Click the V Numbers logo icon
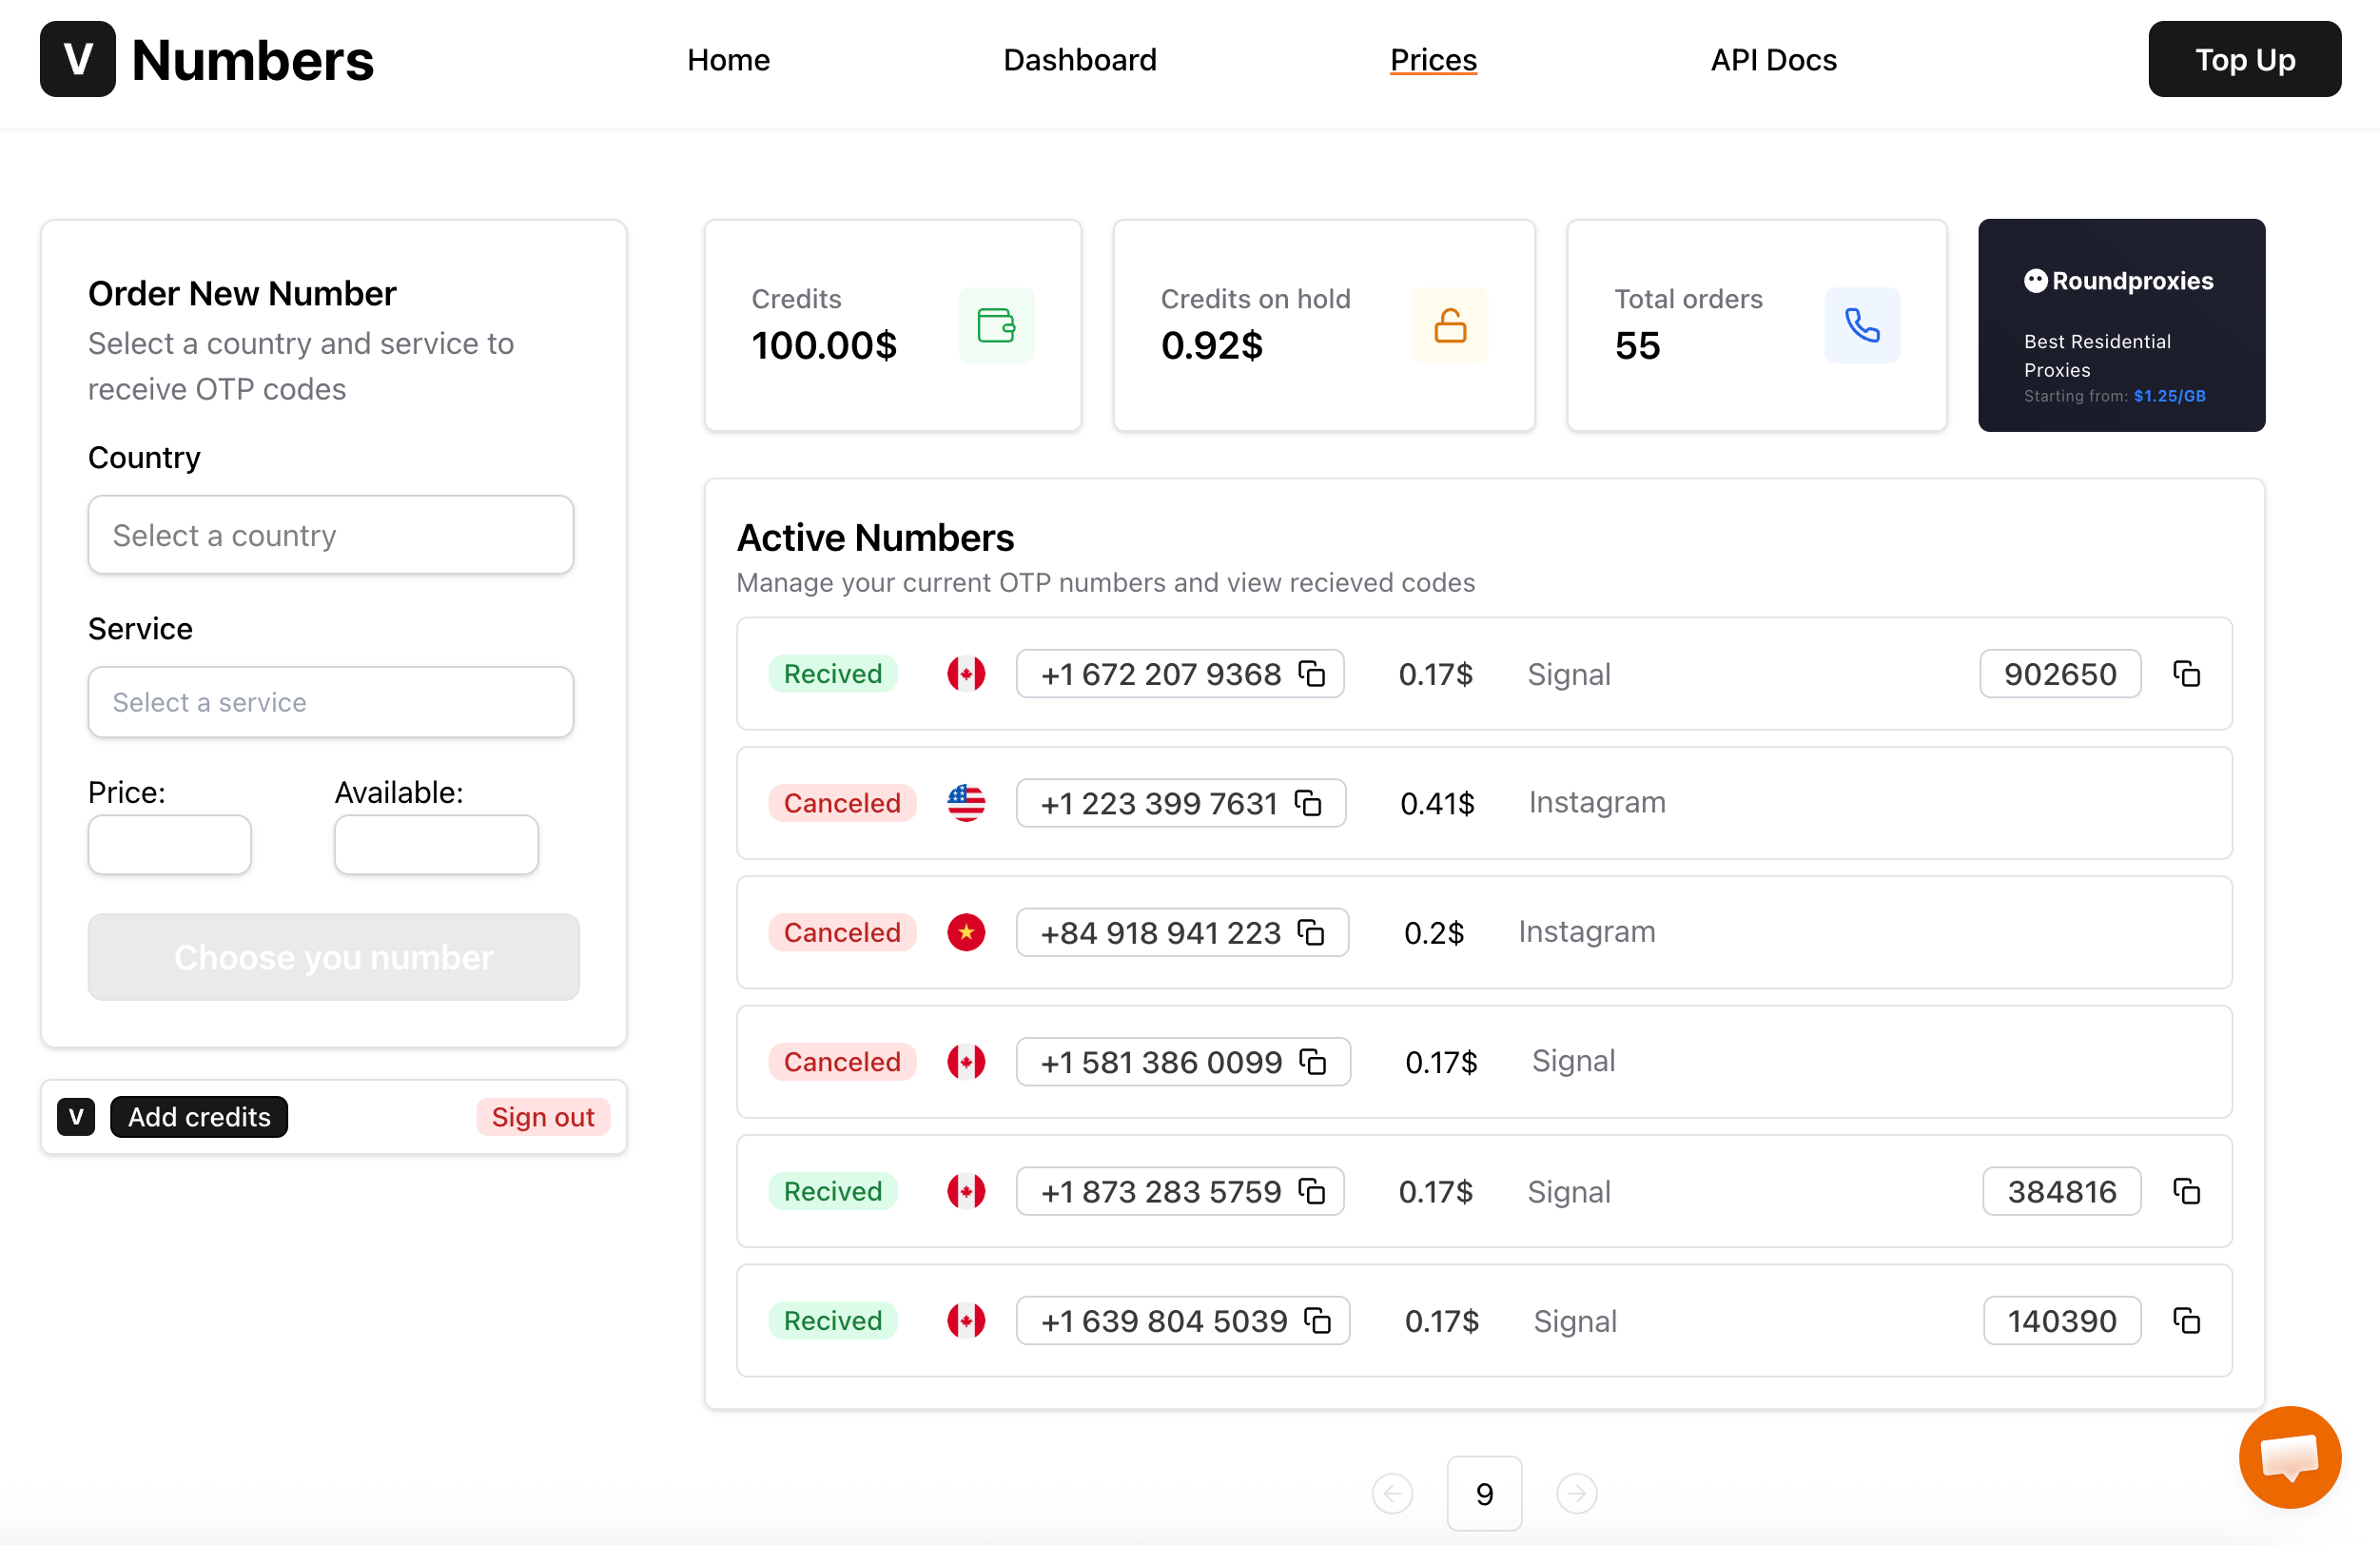The height and width of the screenshot is (1545, 2380). point(77,59)
